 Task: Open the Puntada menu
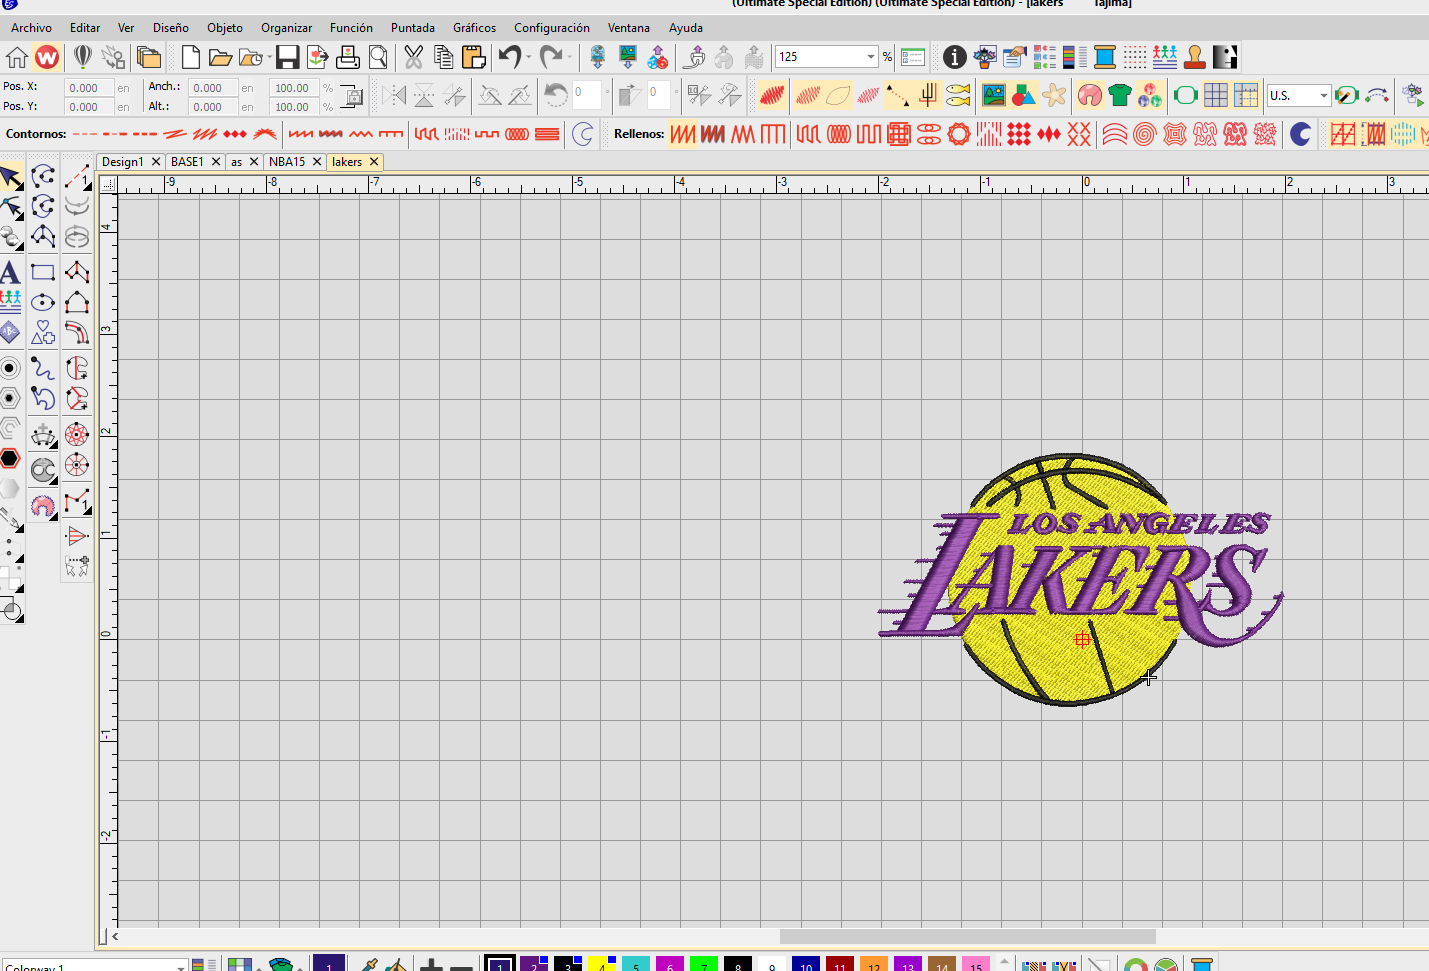click(413, 28)
